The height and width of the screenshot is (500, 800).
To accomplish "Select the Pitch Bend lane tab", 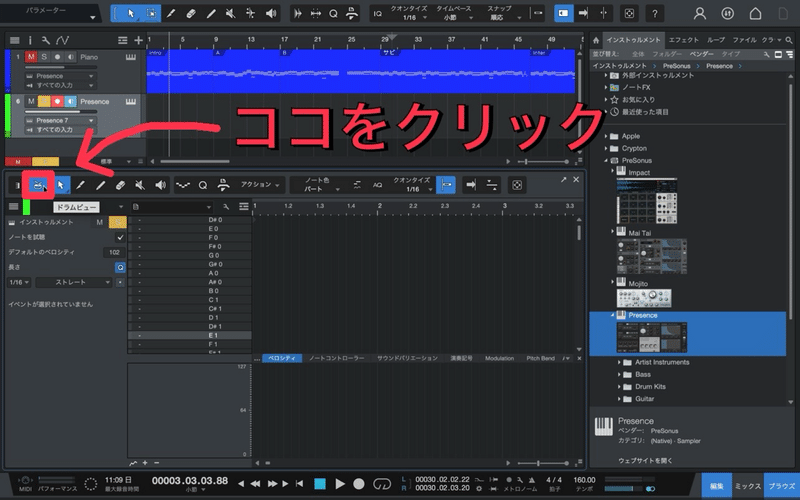I will (540, 358).
